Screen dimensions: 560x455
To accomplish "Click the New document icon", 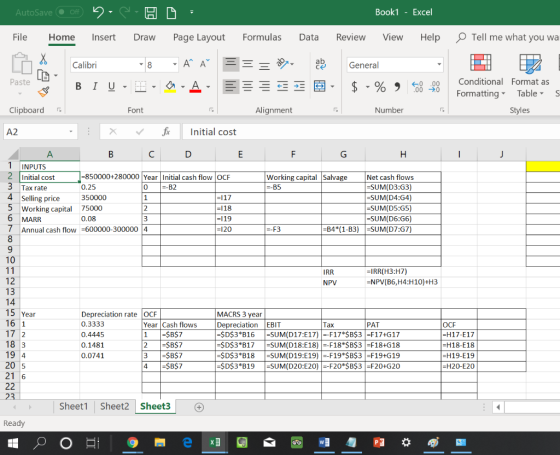I will click(x=171, y=12).
